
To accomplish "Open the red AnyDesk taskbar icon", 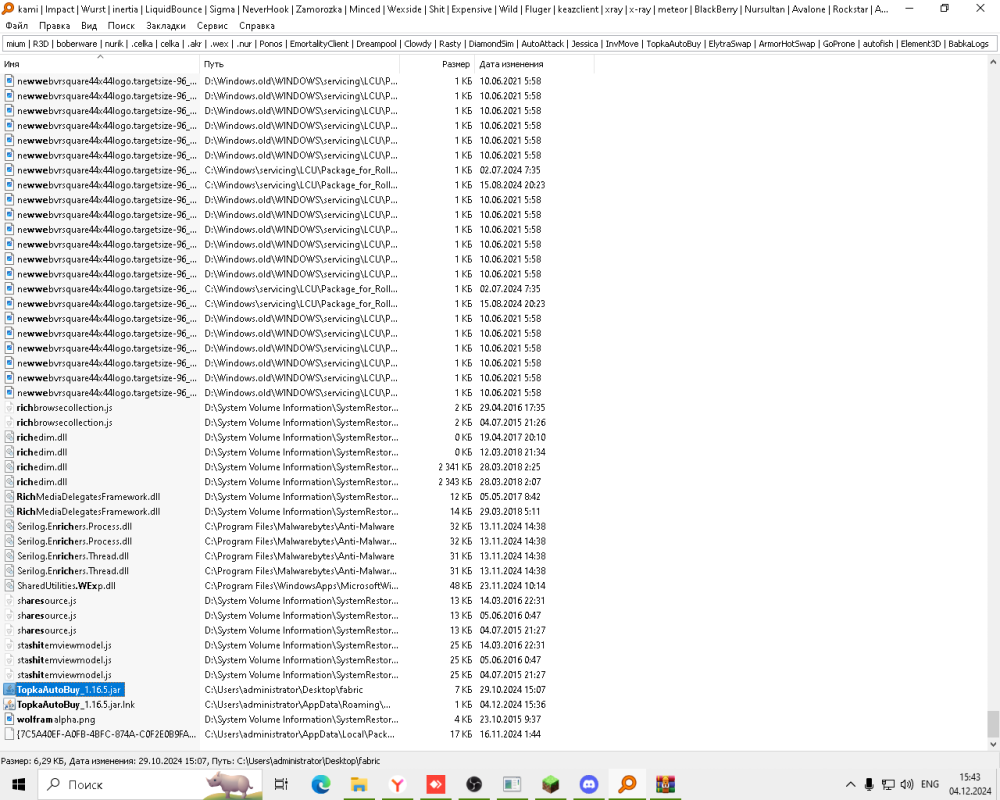I will coord(436,784).
